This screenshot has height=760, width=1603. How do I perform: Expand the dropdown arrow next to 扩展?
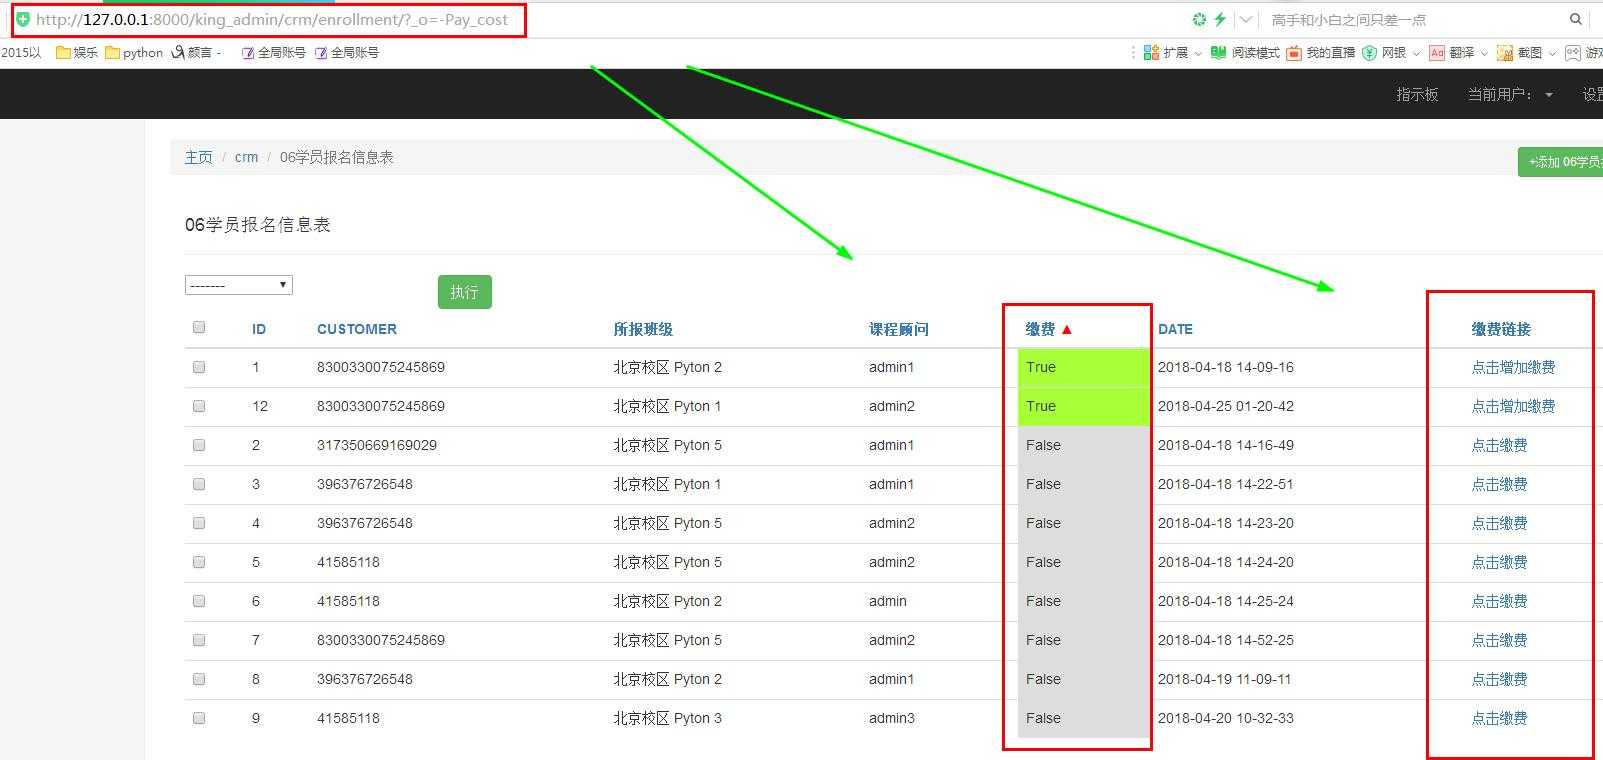[1198, 53]
